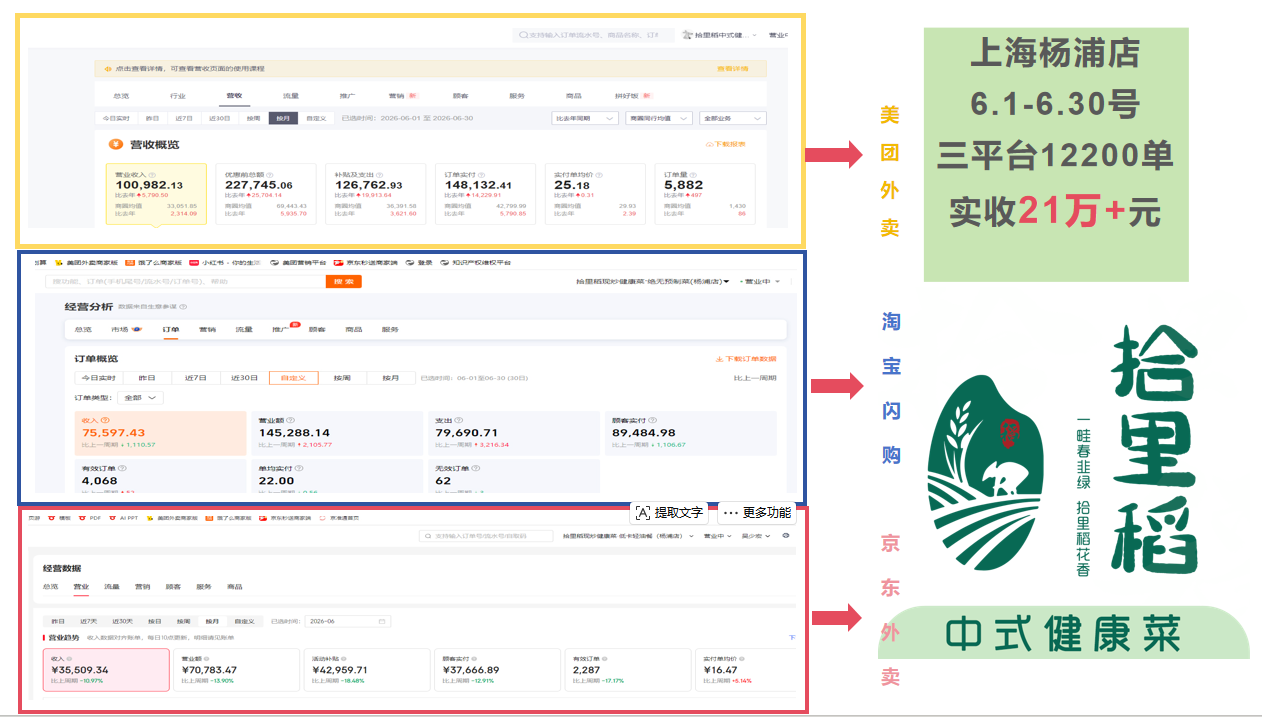Expand the 比去年同期 comparison dropdown
This screenshot has width=1262, height=717.
(x=585, y=118)
